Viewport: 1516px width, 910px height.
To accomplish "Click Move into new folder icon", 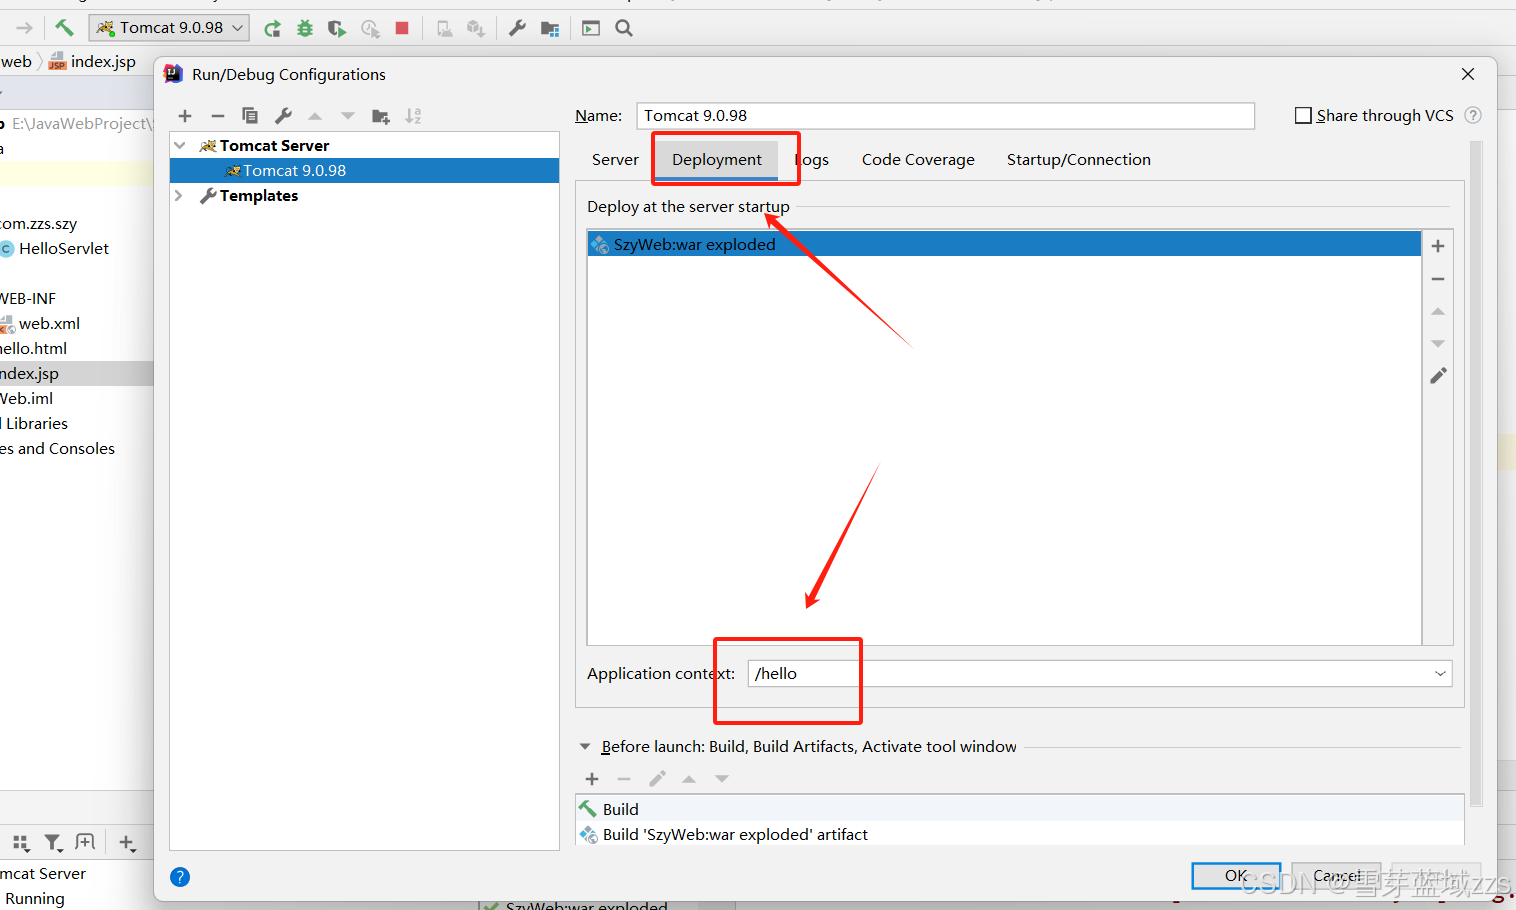I will pyautogui.click(x=381, y=116).
